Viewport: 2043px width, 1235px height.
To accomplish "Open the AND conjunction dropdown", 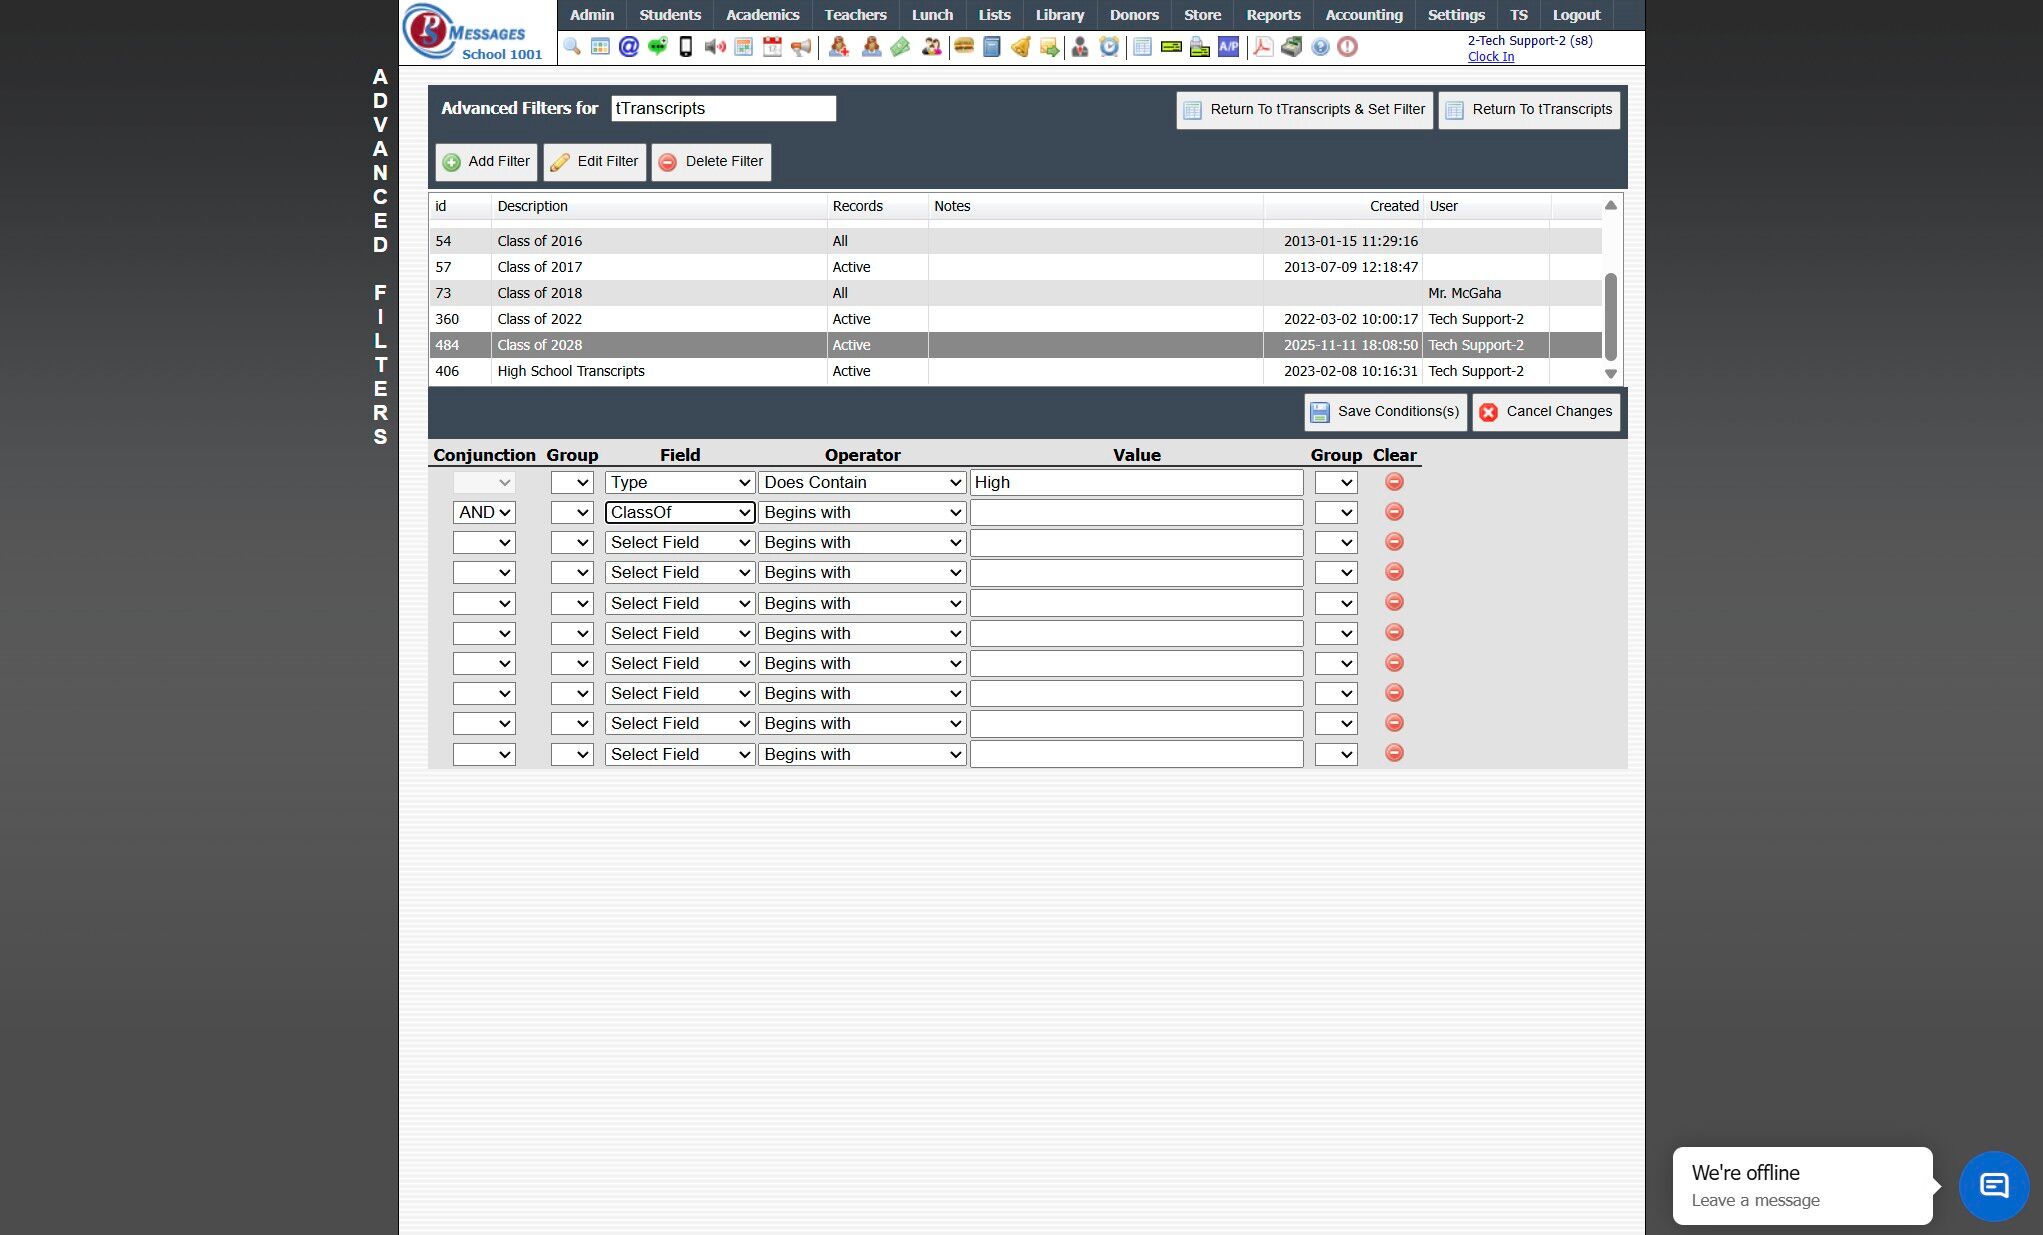I will click(484, 512).
